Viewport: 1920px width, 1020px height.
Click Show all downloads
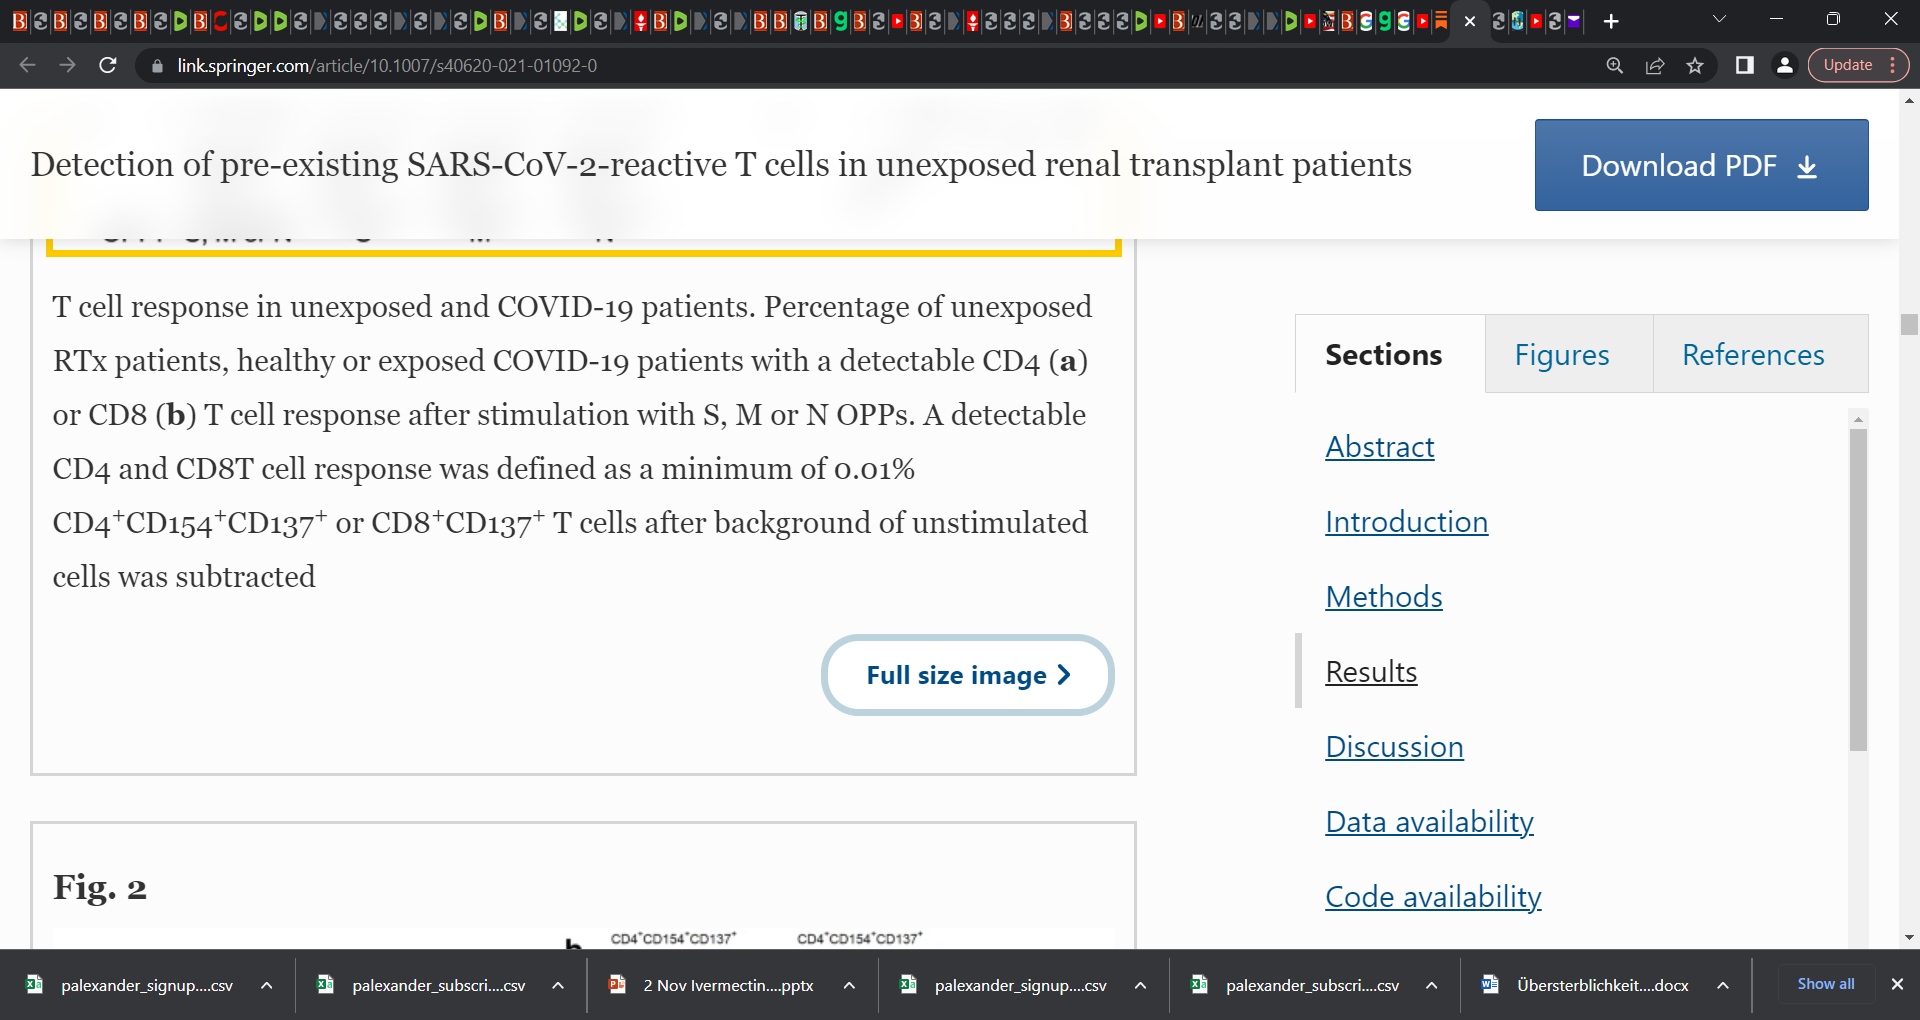pyautogui.click(x=1826, y=984)
